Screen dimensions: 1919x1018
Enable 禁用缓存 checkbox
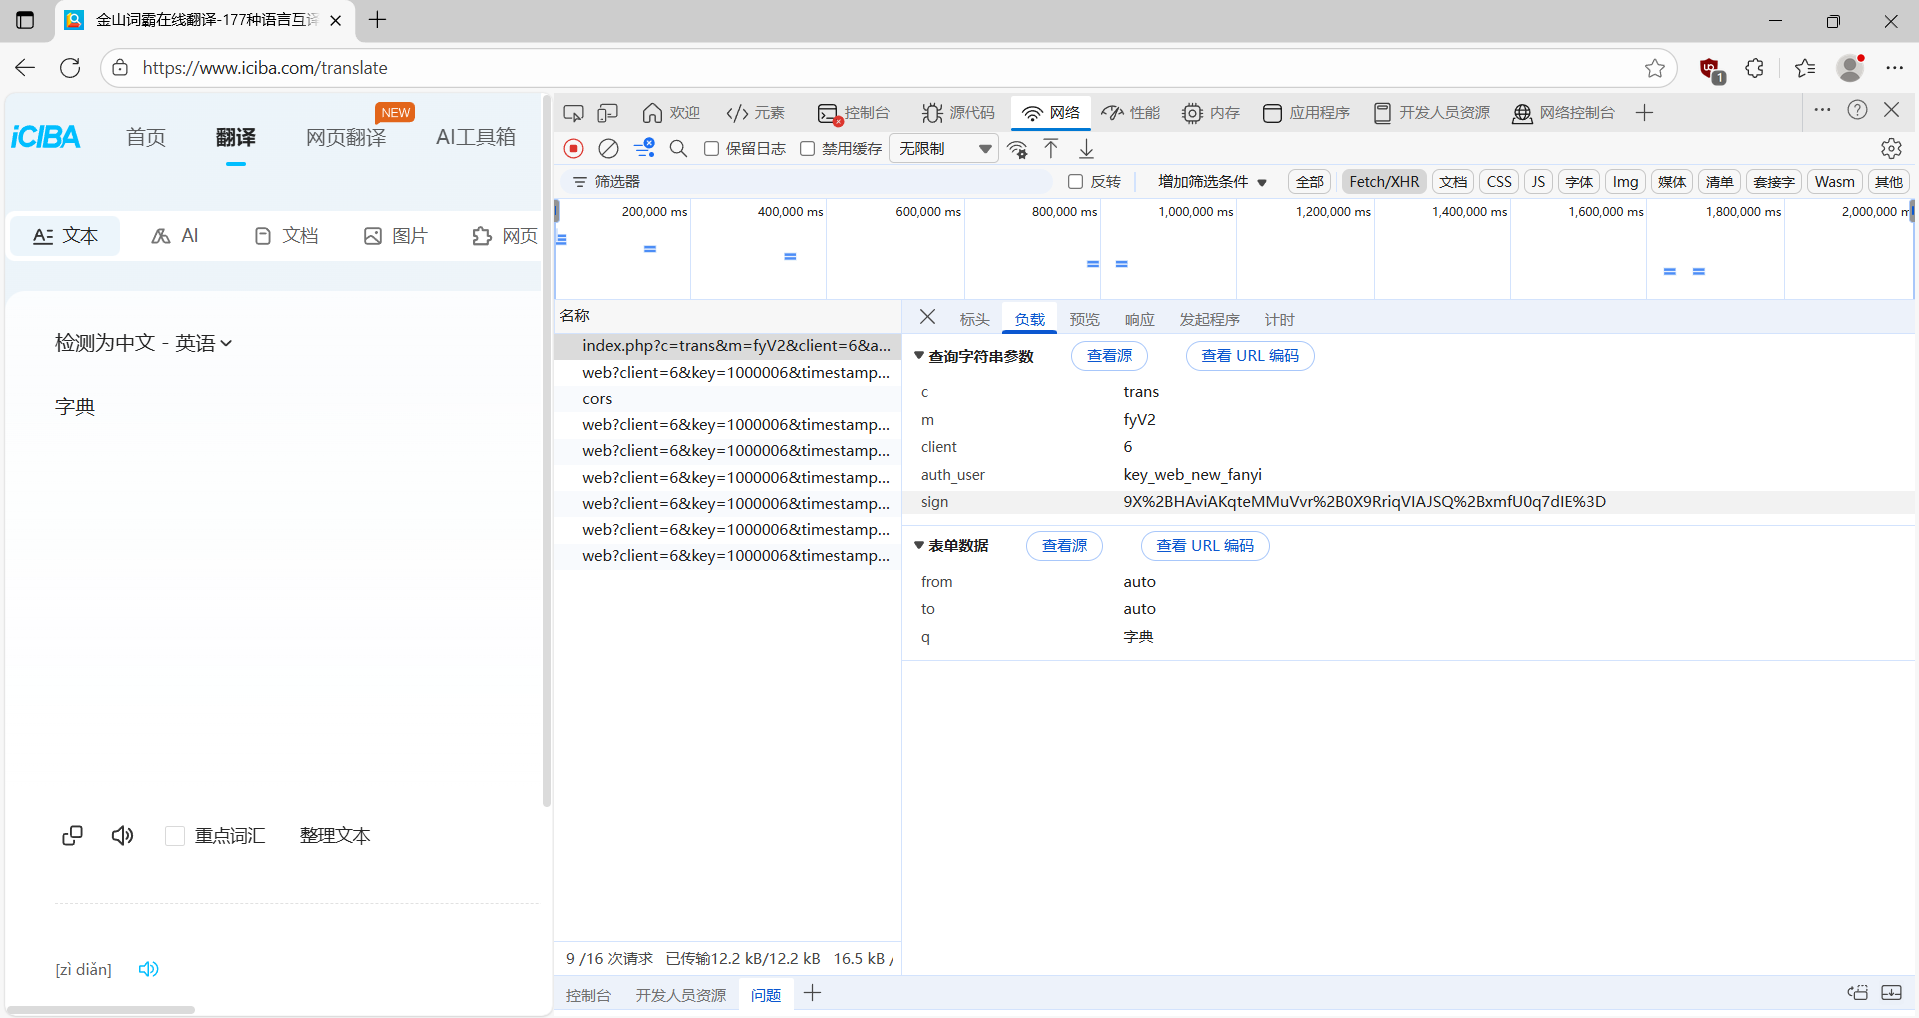807,149
